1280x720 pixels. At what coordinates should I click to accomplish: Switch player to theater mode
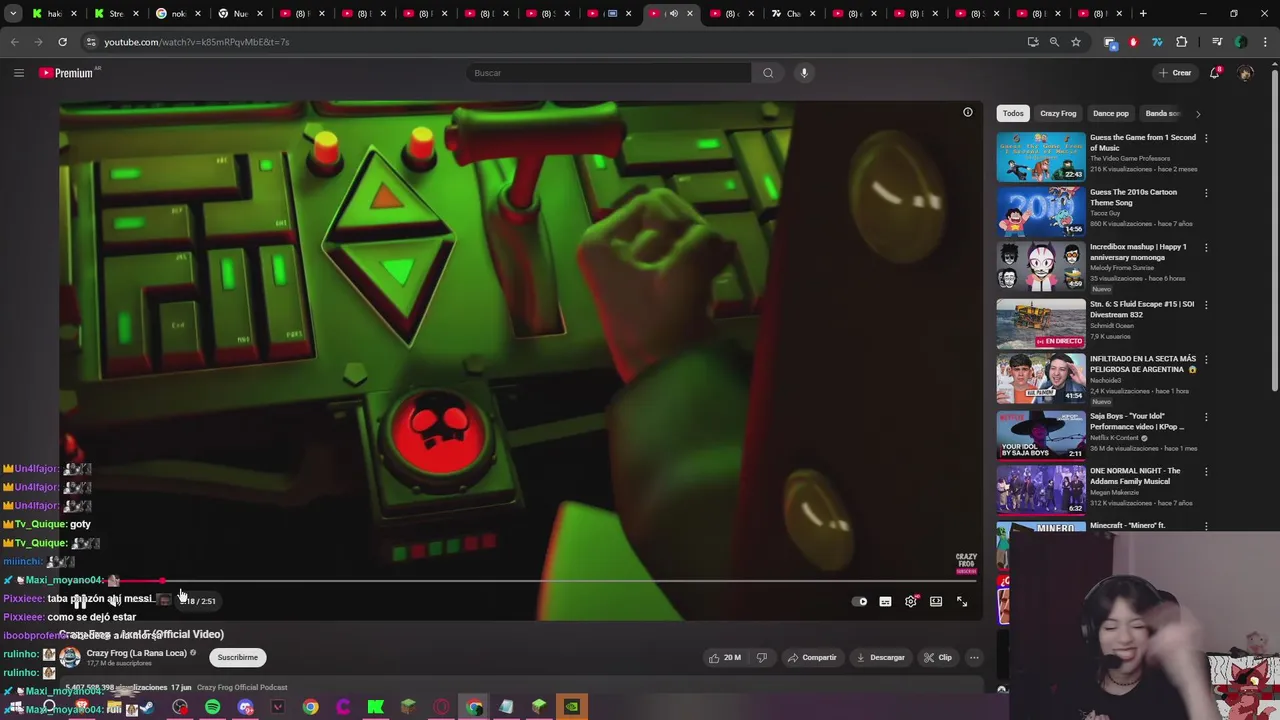[936, 601]
